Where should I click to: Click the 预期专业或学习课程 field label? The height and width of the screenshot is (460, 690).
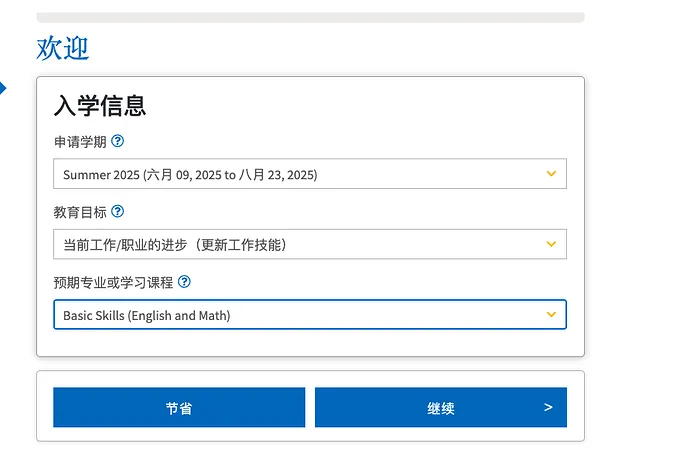(x=113, y=283)
